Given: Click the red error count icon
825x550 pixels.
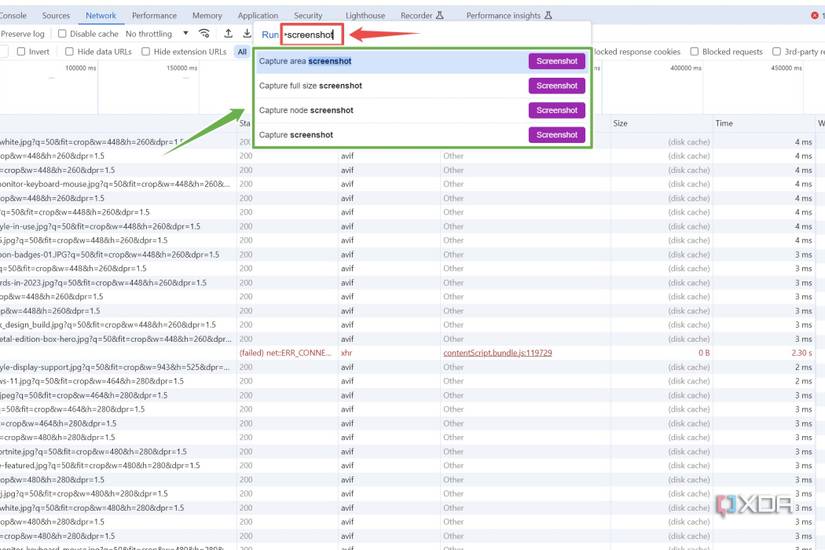Looking at the screenshot, I should [814, 15].
